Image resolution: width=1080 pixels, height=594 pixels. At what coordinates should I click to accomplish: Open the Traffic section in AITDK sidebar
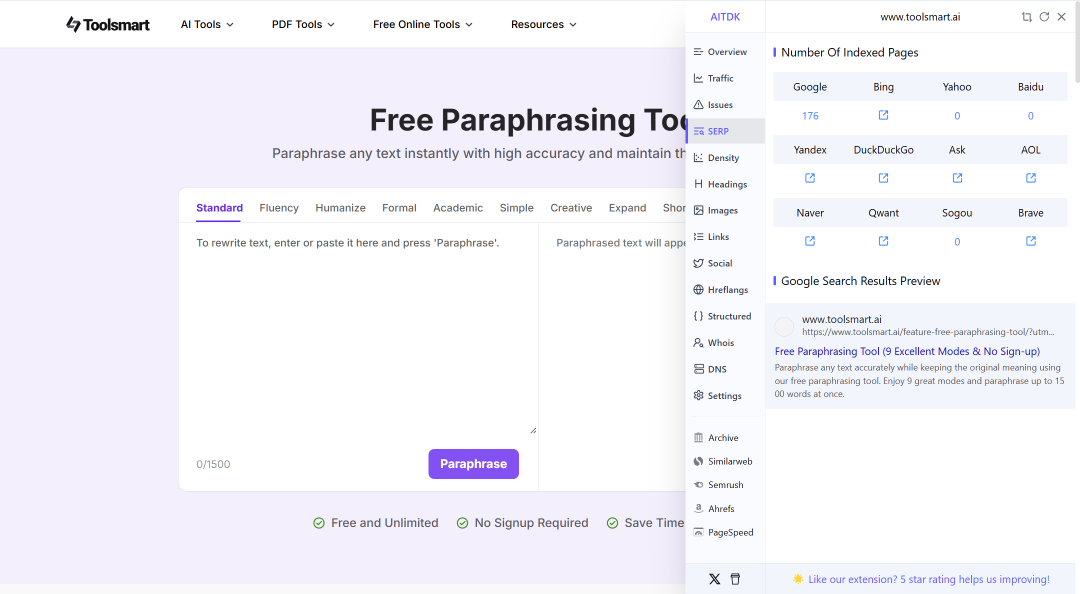[x=725, y=79]
